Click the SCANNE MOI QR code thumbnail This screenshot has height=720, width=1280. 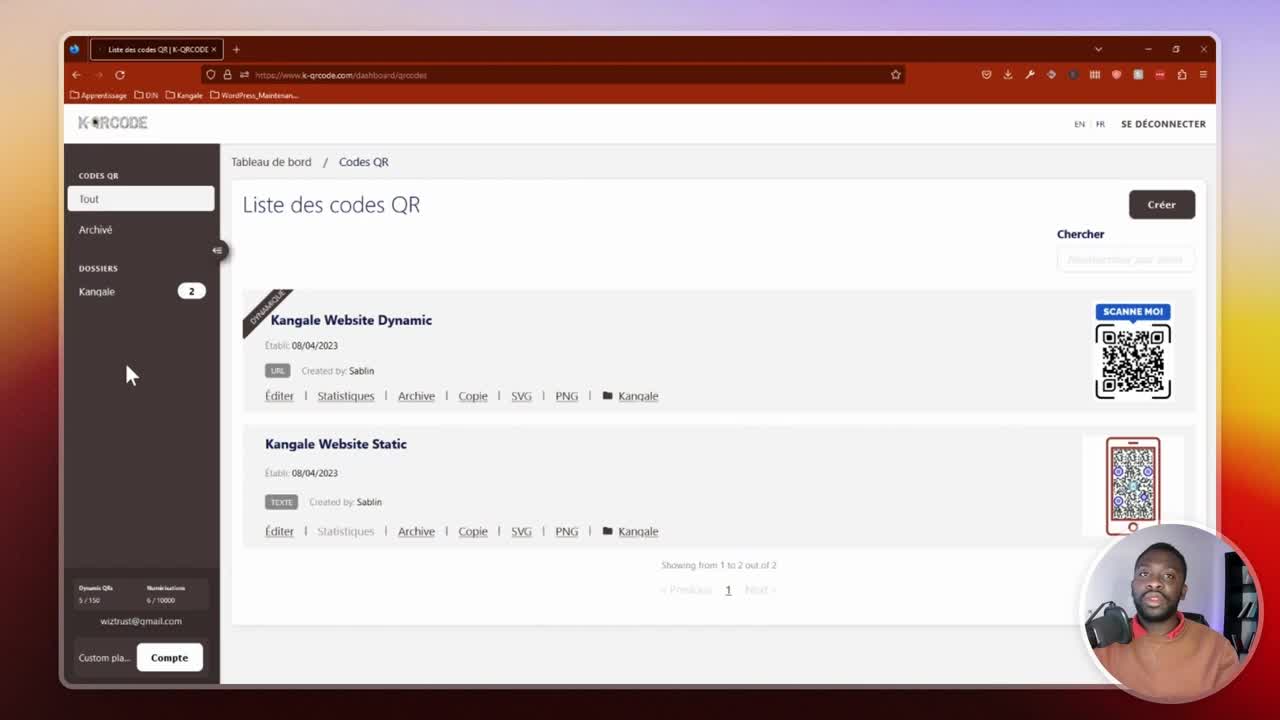(1133, 351)
